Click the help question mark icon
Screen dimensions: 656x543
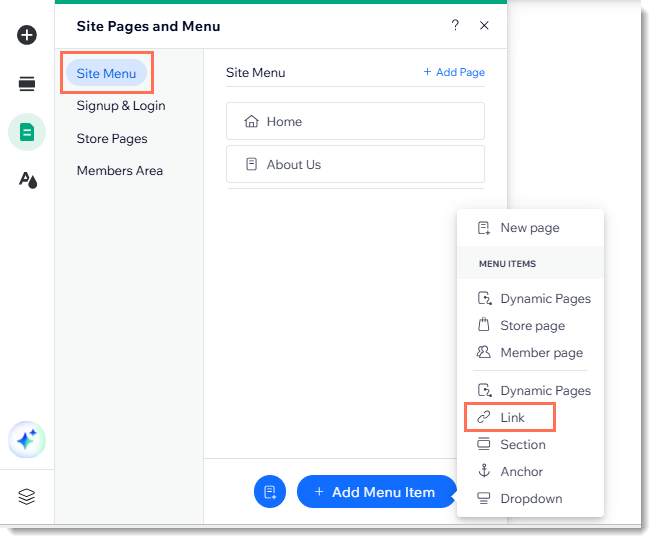click(455, 26)
